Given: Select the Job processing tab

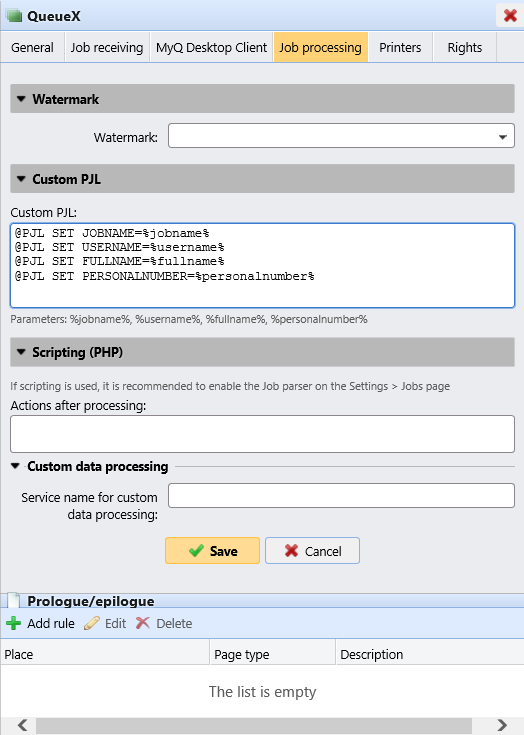Looking at the screenshot, I should pyautogui.click(x=321, y=47).
